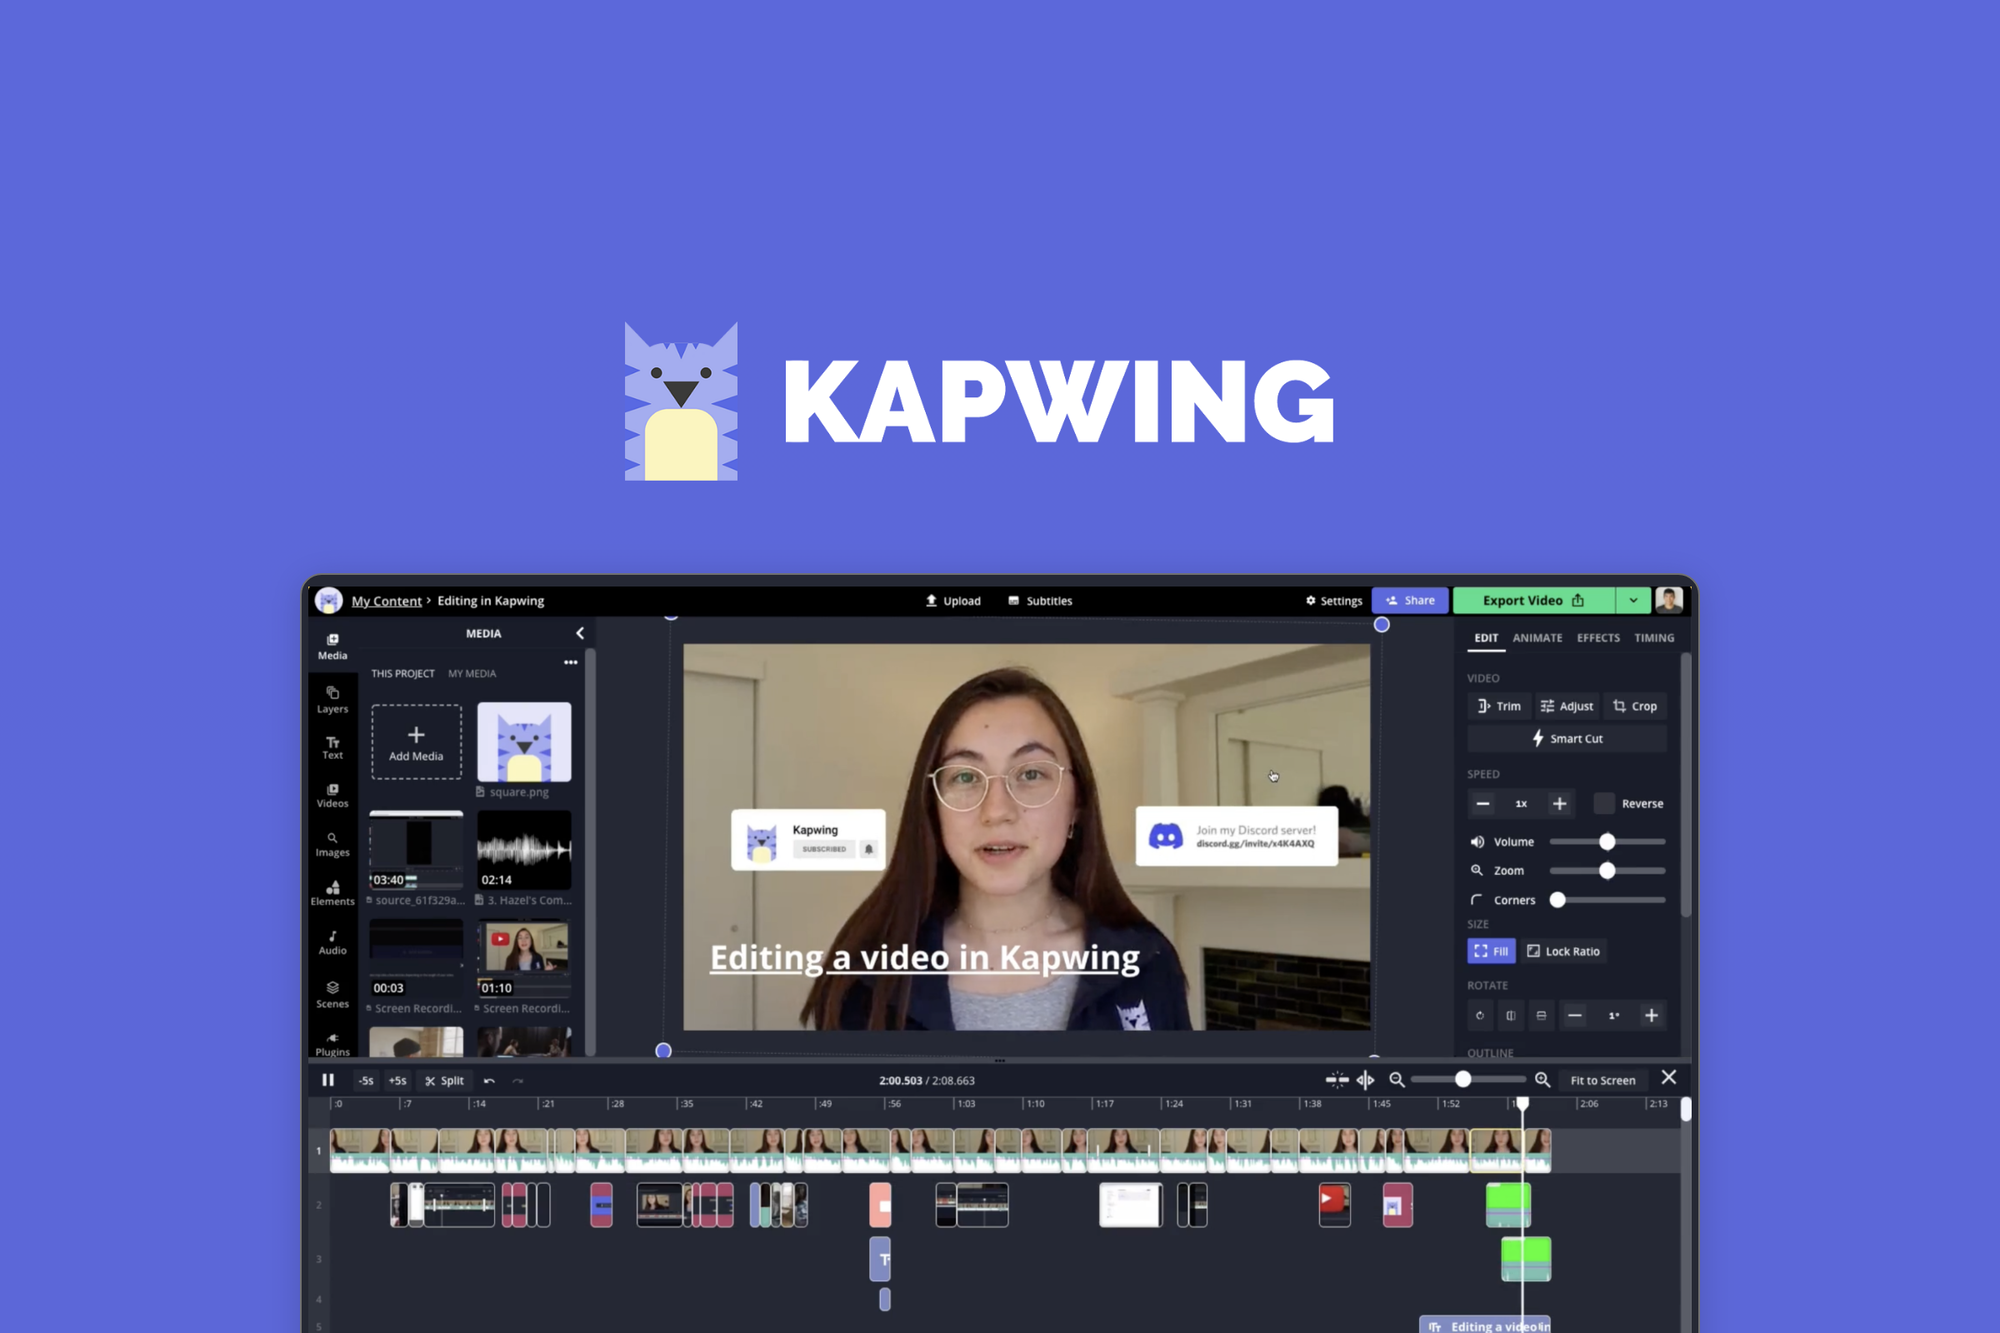This screenshot has width=2000, height=1333.
Task: Open the Audio panel
Action: (332, 942)
